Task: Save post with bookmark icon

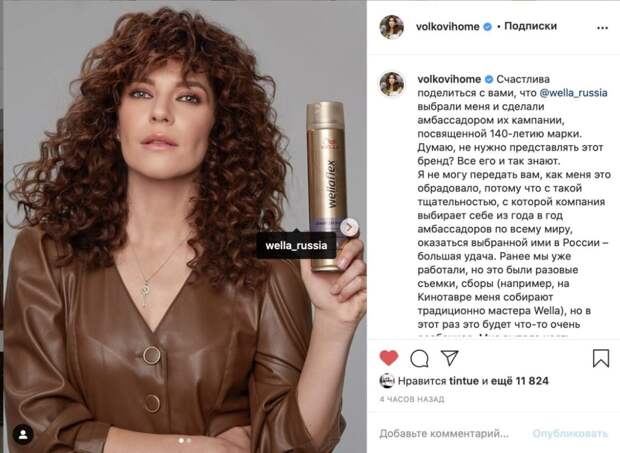Action: coord(601,358)
